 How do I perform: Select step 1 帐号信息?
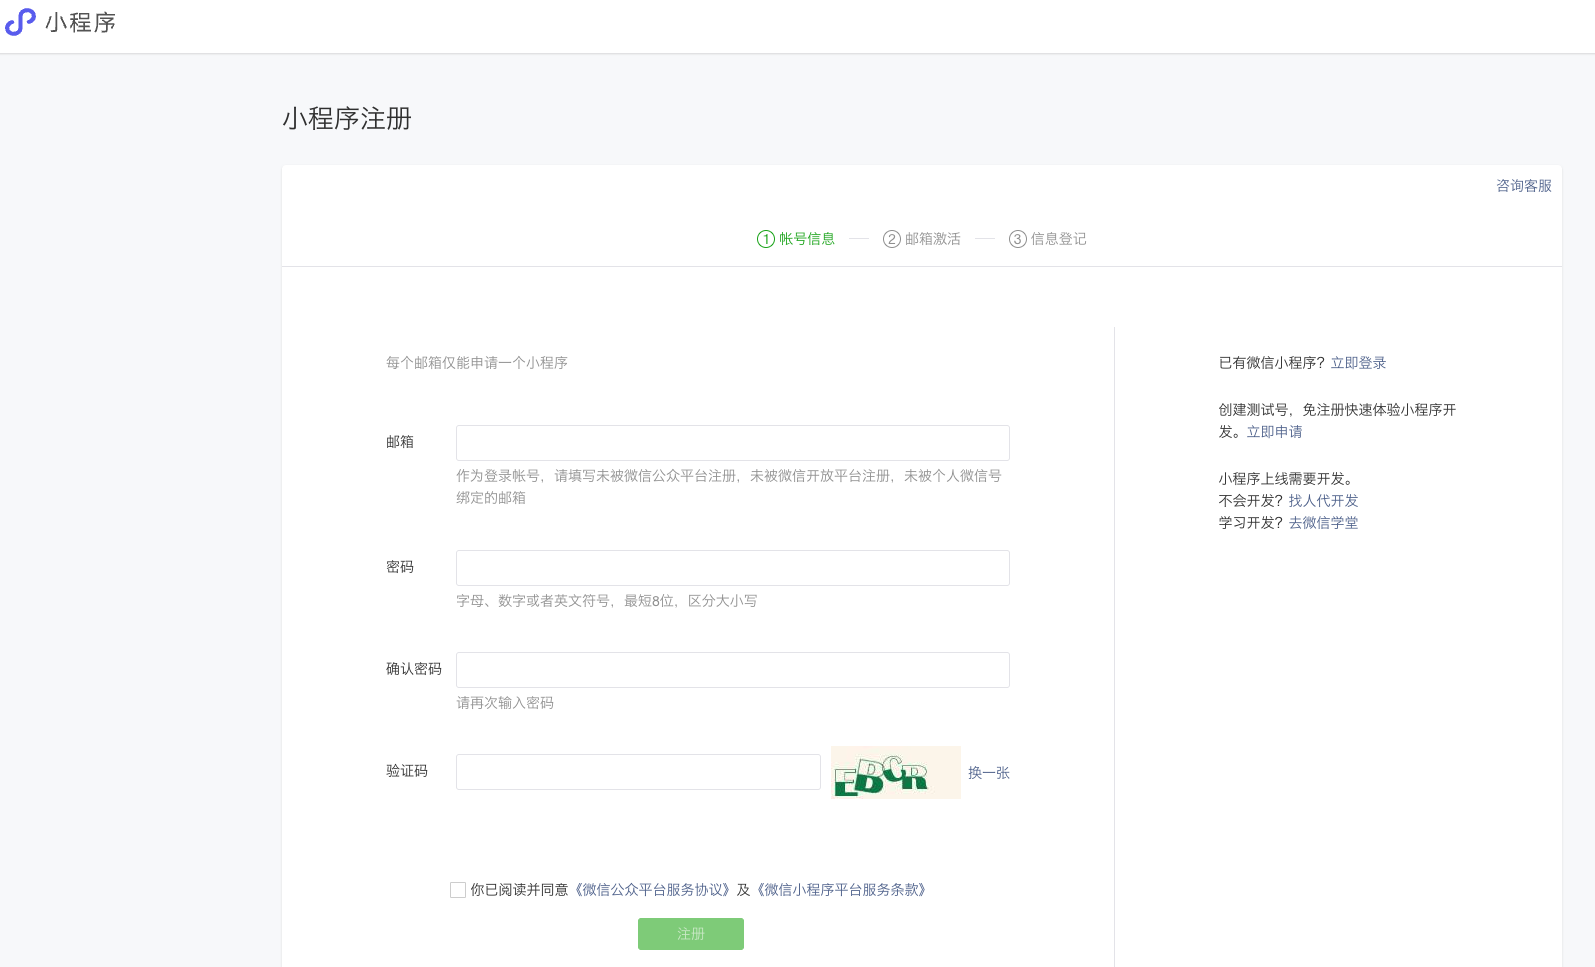point(796,239)
